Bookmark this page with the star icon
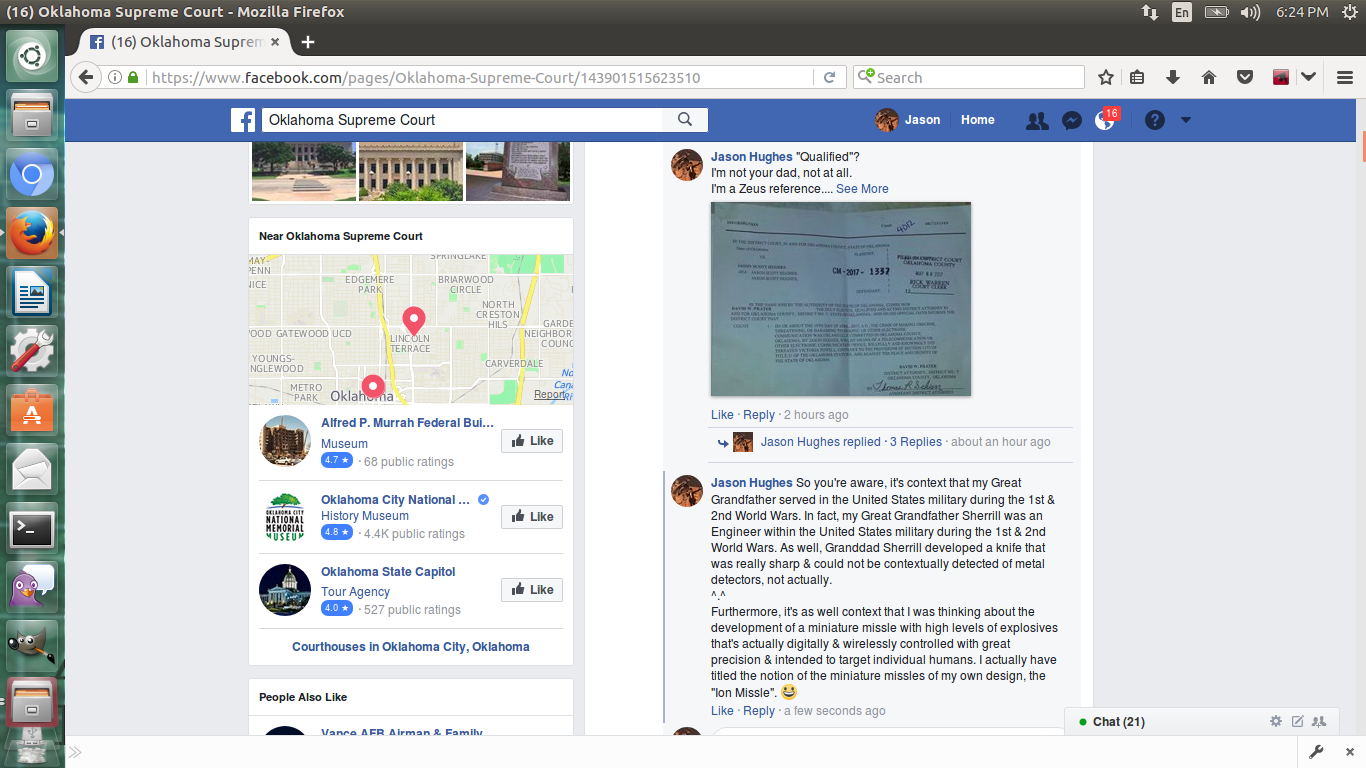The width and height of the screenshot is (1366, 768). click(1106, 77)
